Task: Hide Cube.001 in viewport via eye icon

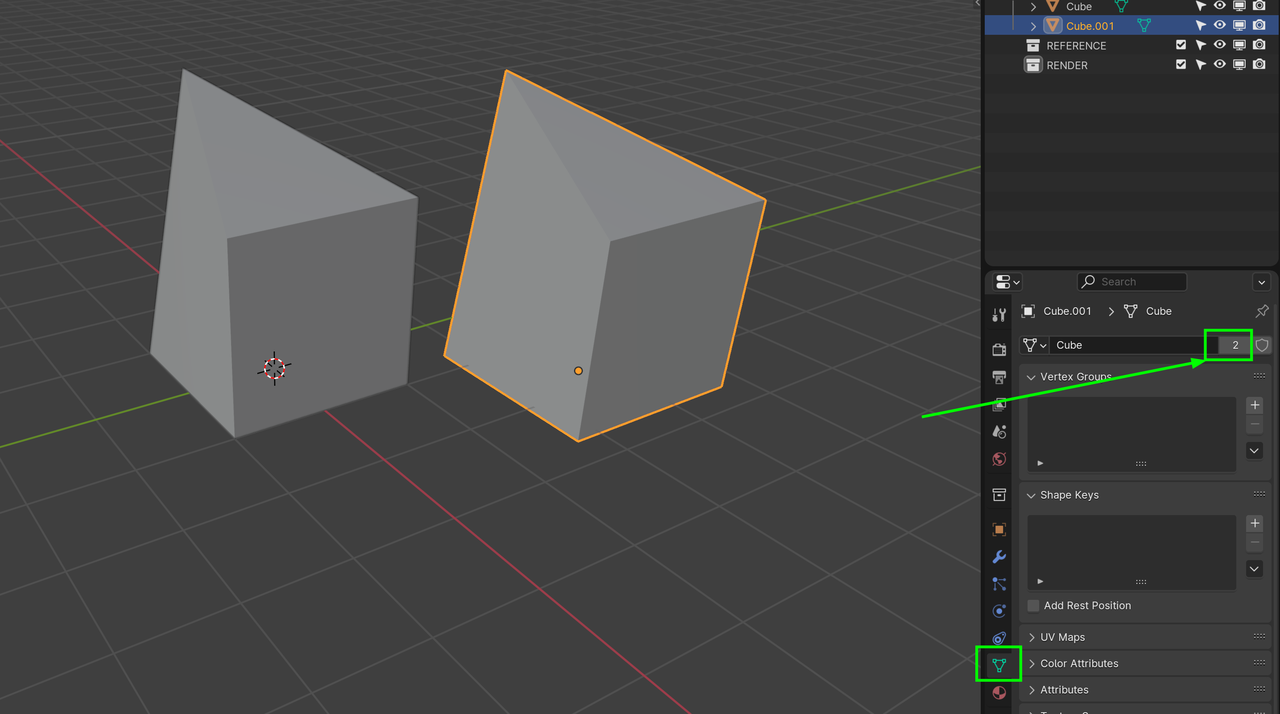Action: pos(1220,26)
